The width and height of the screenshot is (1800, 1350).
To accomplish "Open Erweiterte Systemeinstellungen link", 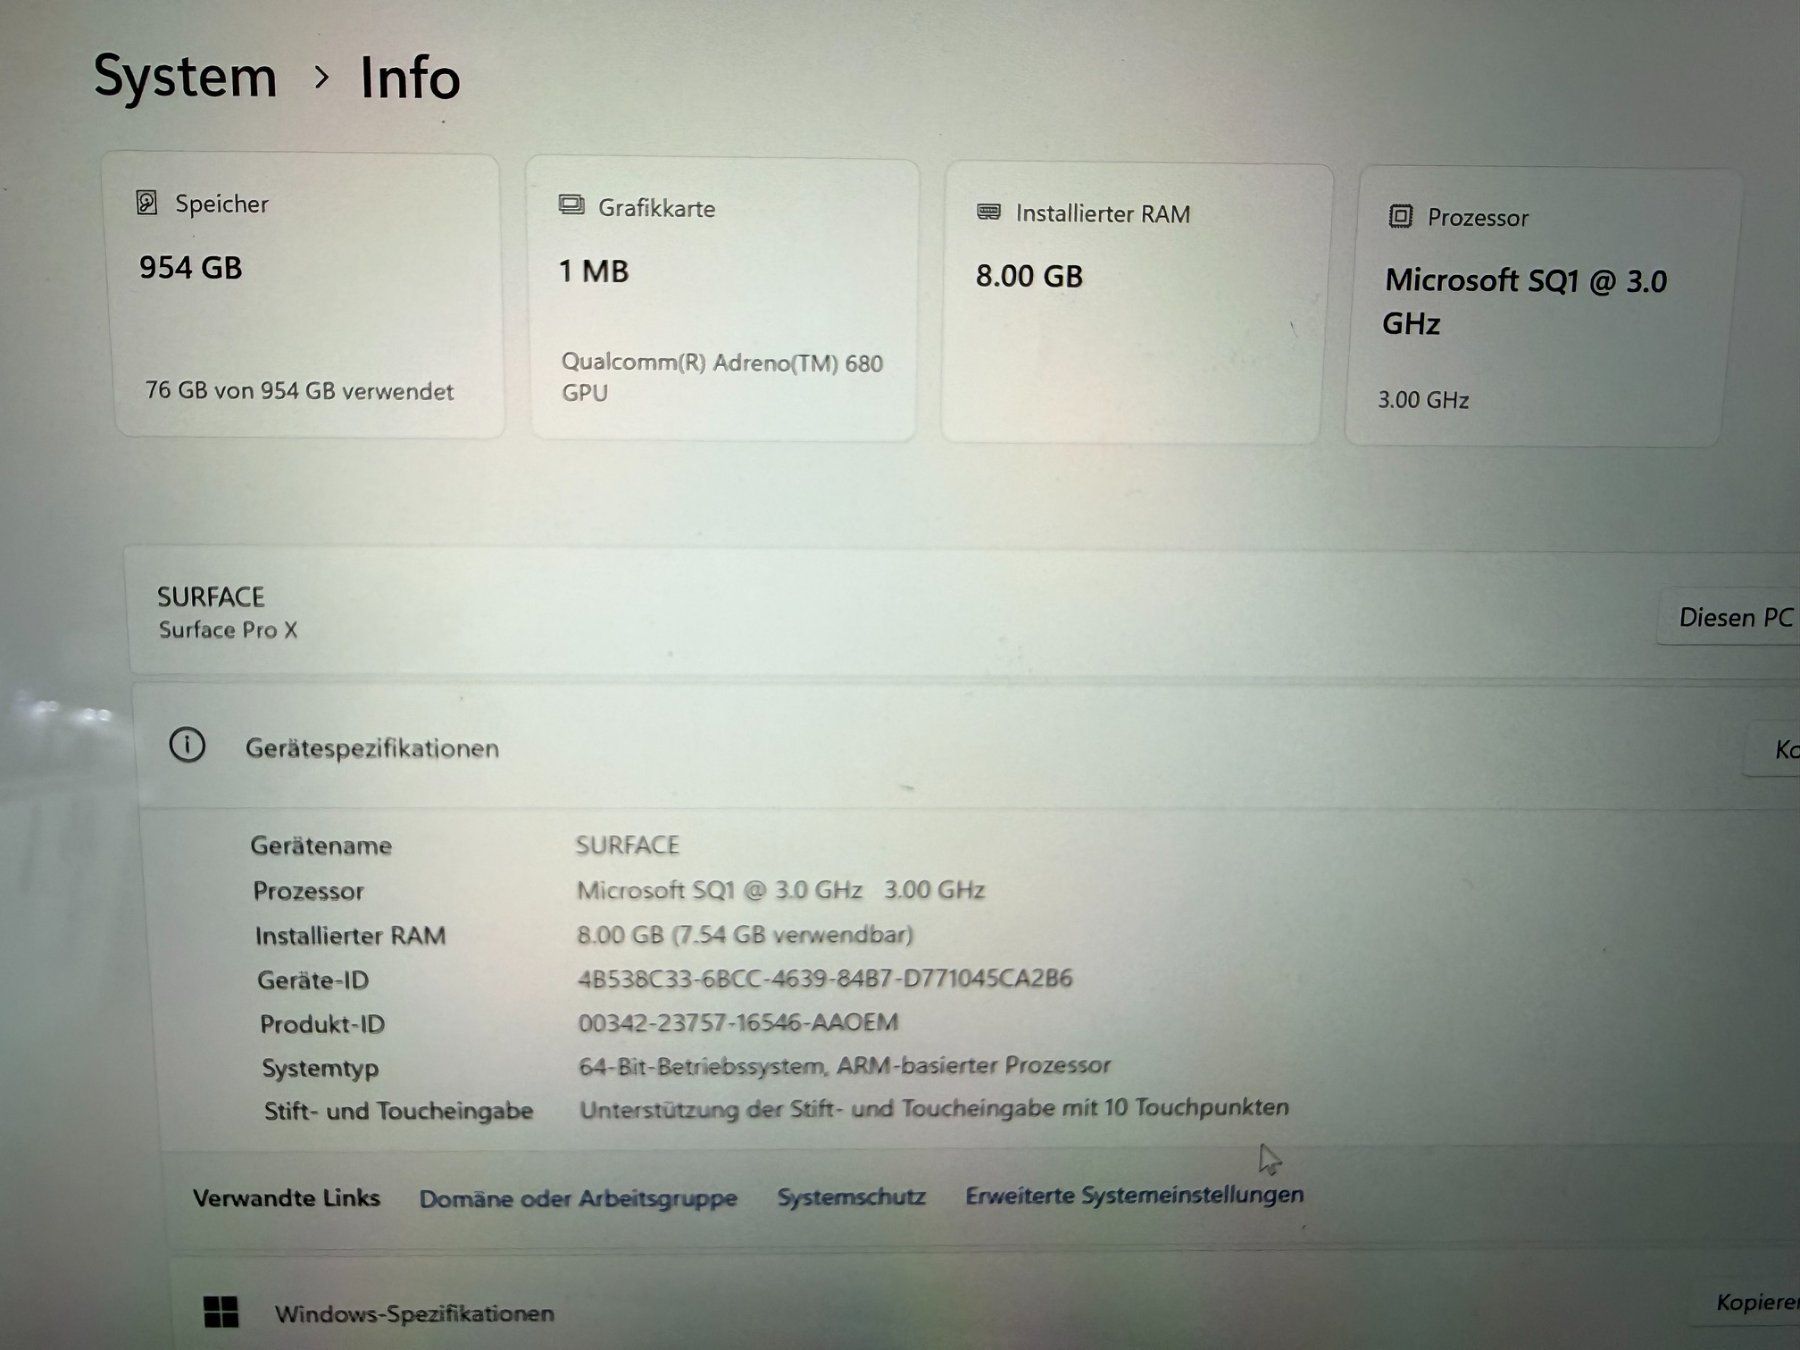I will (x=1134, y=1195).
